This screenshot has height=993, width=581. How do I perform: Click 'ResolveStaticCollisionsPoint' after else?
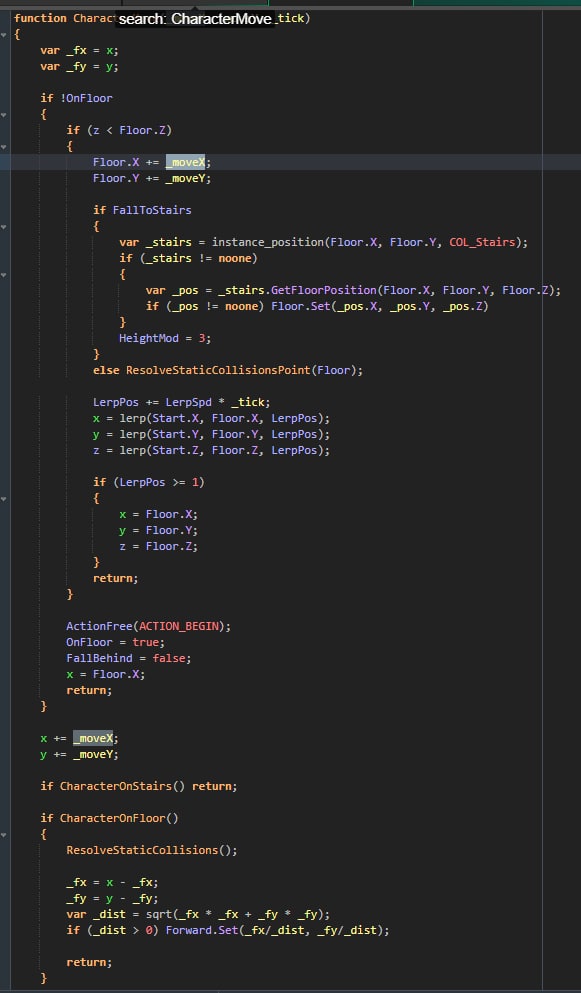(x=218, y=370)
